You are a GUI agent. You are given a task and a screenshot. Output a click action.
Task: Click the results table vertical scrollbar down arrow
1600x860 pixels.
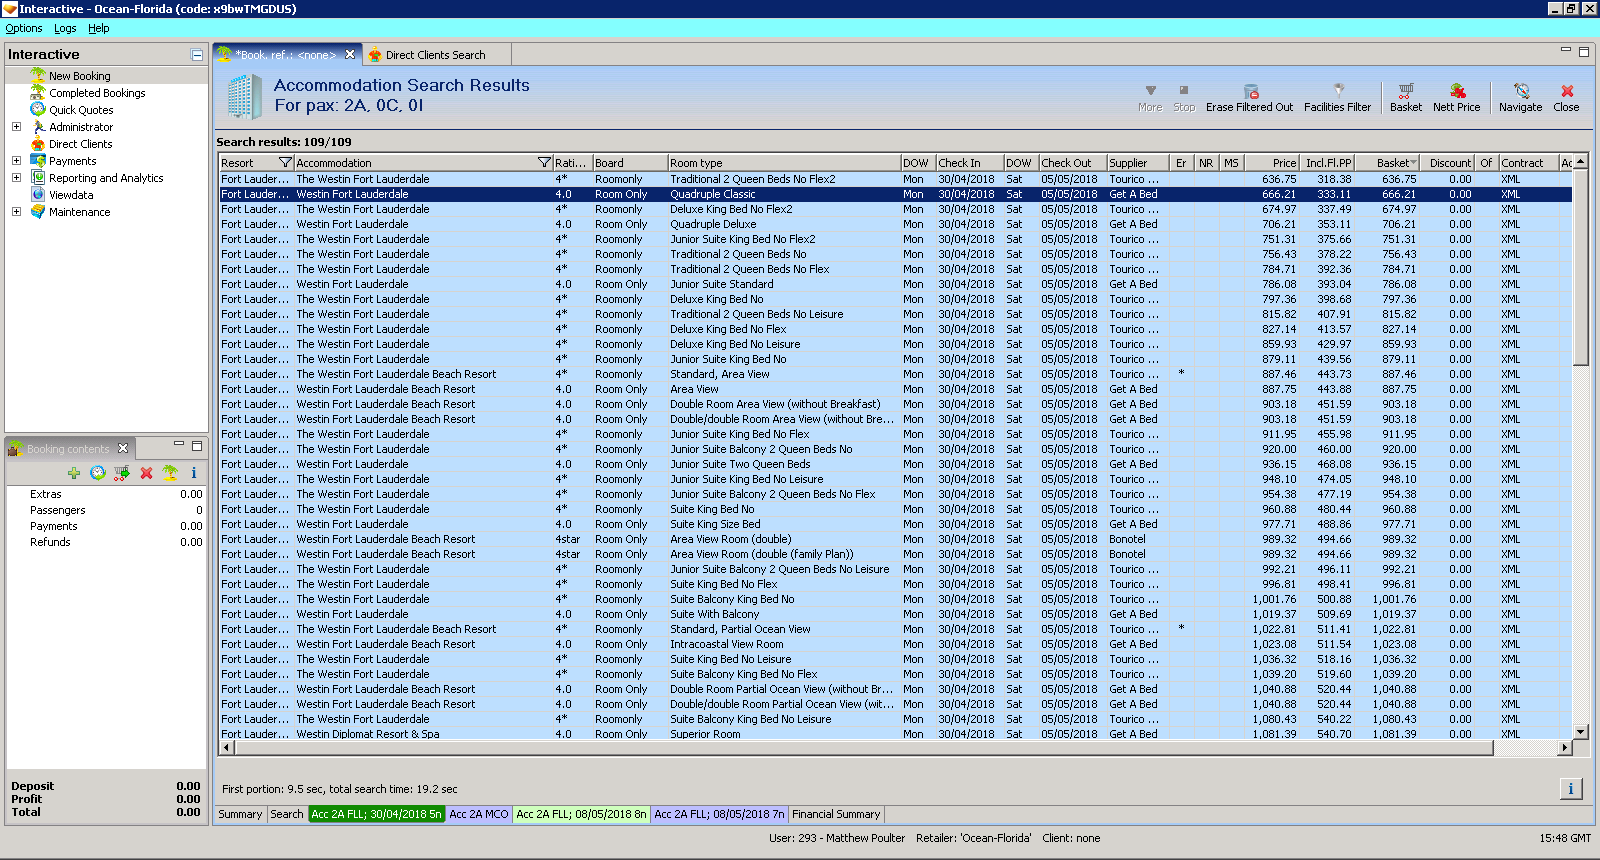[1581, 732]
